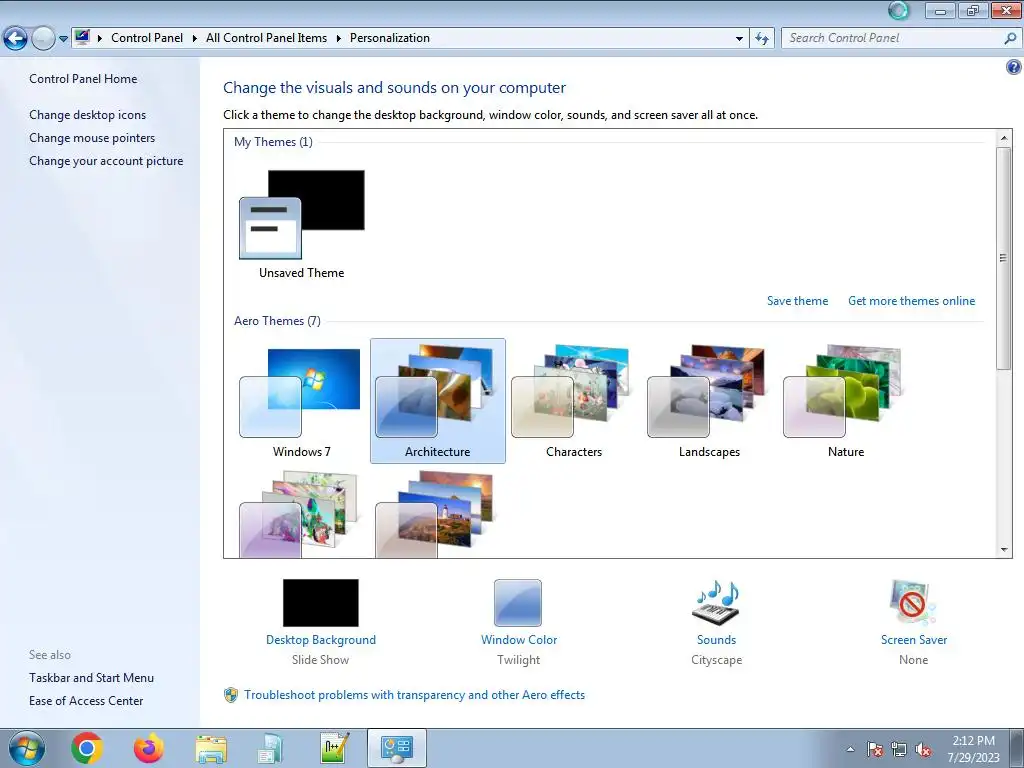Click the Screen Saver link text
This screenshot has width=1024, height=768.
click(914, 640)
